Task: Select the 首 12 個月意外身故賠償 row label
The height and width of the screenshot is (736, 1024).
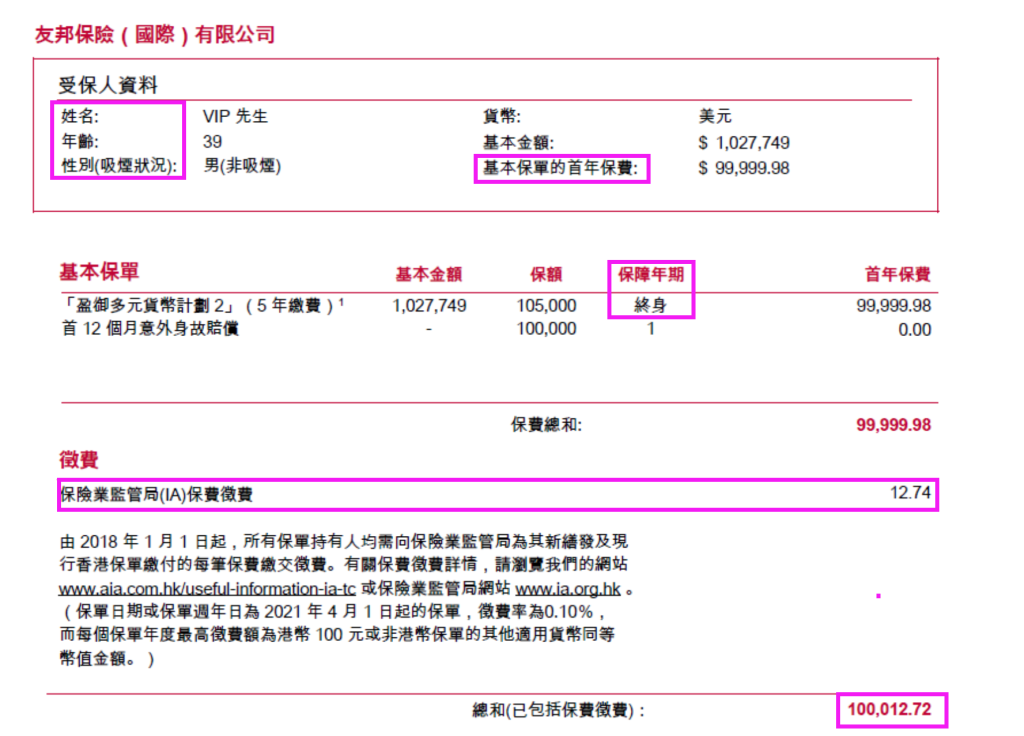Action: coord(150,328)
